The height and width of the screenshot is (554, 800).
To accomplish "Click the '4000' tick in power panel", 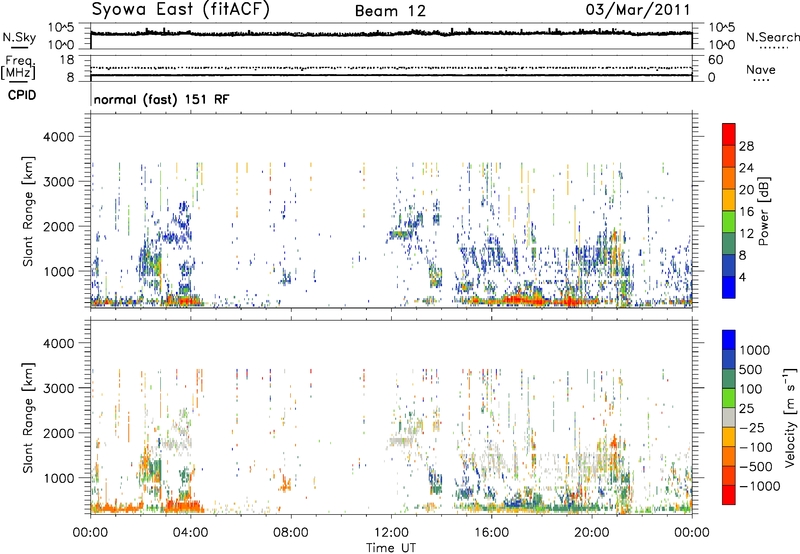I will tap(59, 137).
